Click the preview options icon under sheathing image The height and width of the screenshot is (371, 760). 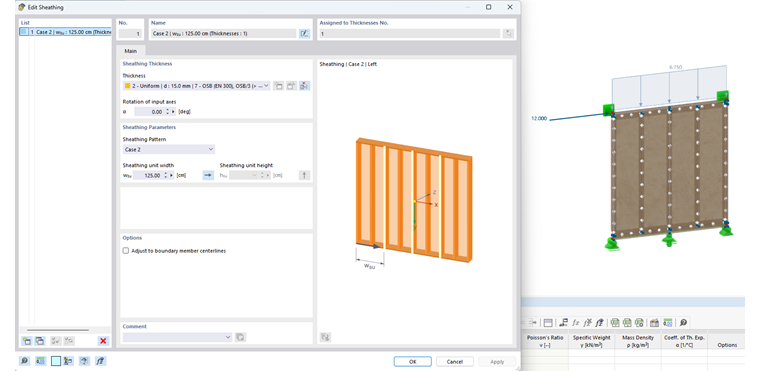pyautogui.click(x=325, y=337)
